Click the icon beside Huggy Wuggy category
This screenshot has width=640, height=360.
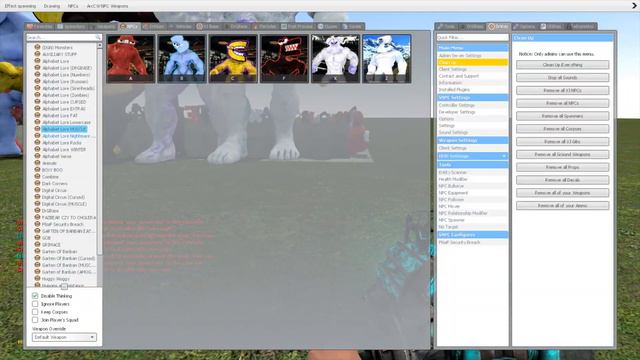(x=37, y=278)
